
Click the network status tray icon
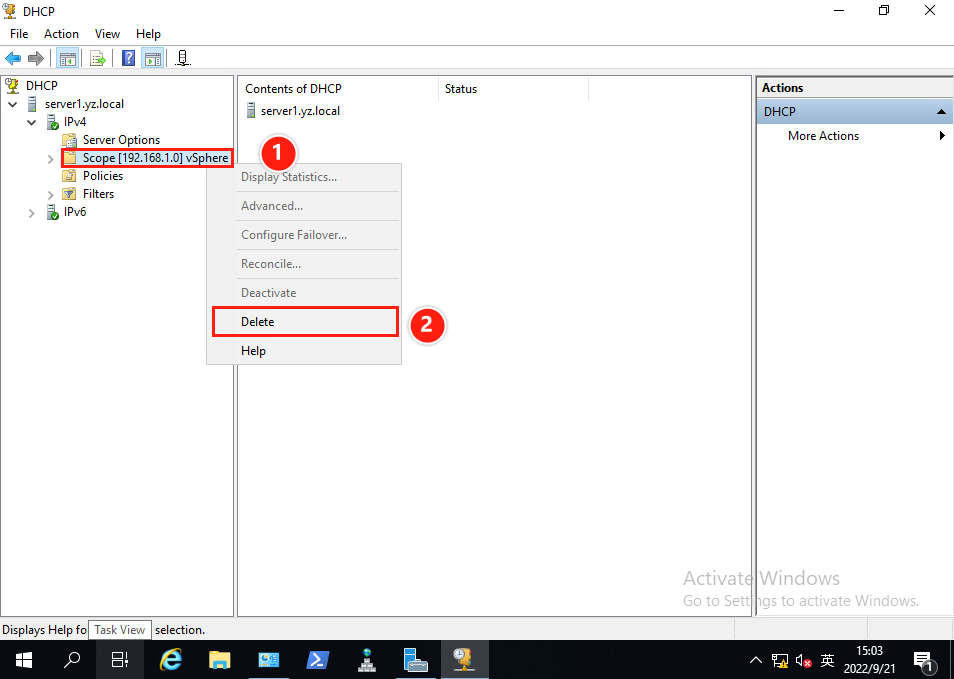click(779, 661)
